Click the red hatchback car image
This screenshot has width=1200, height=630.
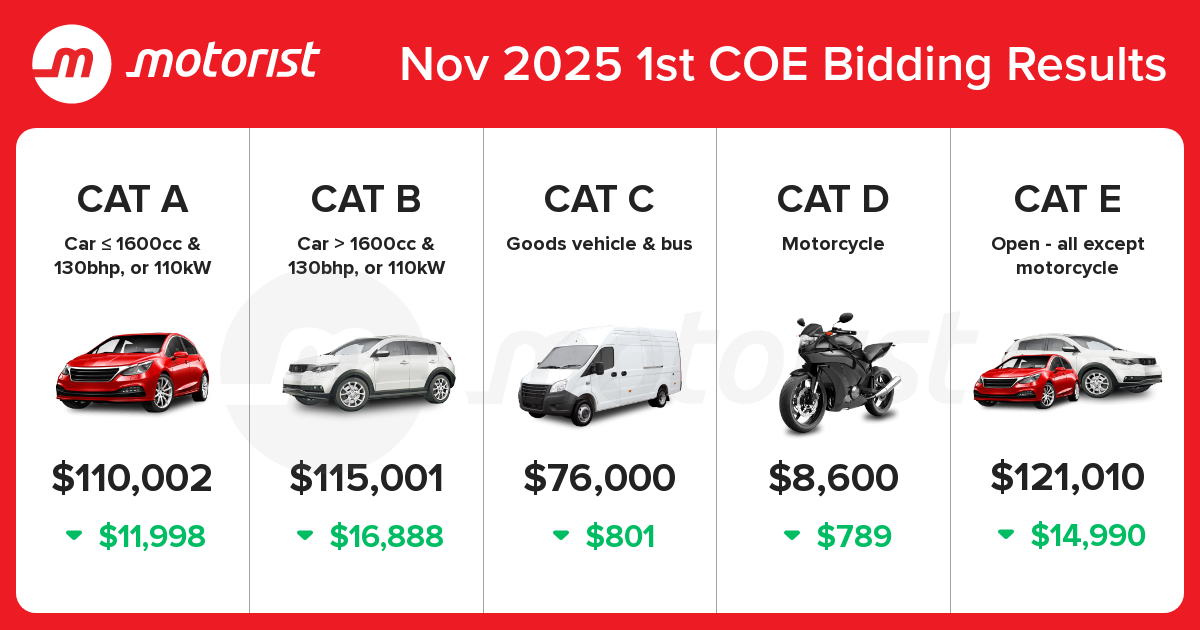click(x=133, y=370)
